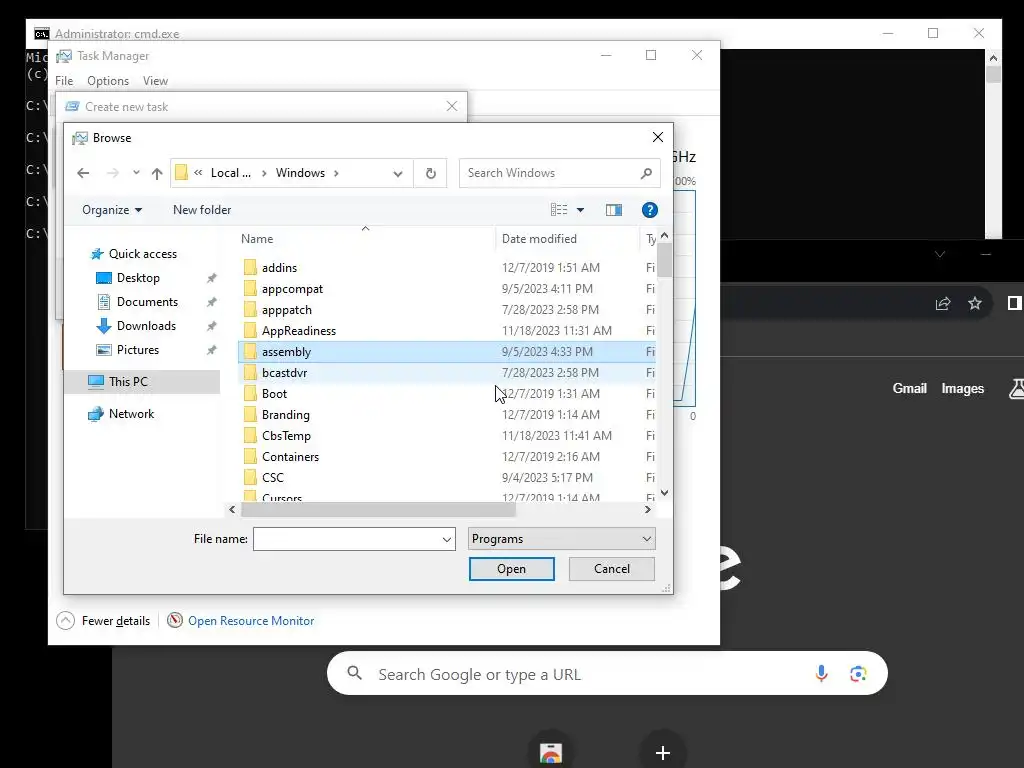
Task: Expand the address bar path dropdown
Action: pos(398,174)
